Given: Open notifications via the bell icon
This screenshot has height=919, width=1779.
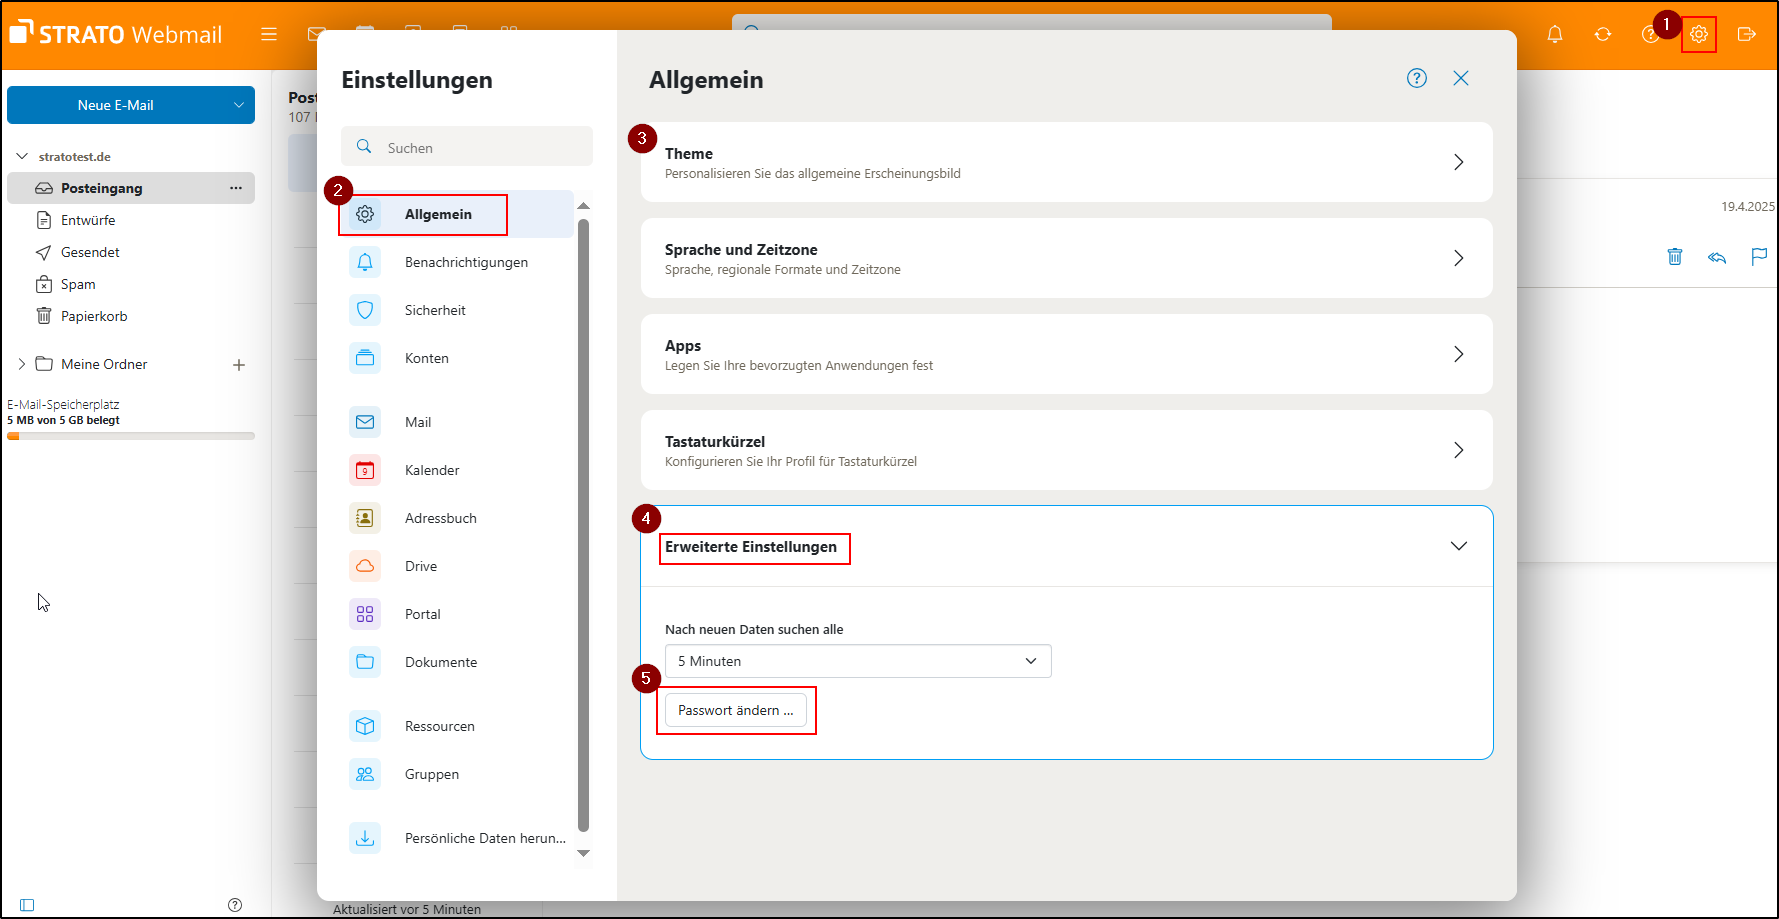Looking at the screenshot, I should [x=1555, y=33].
